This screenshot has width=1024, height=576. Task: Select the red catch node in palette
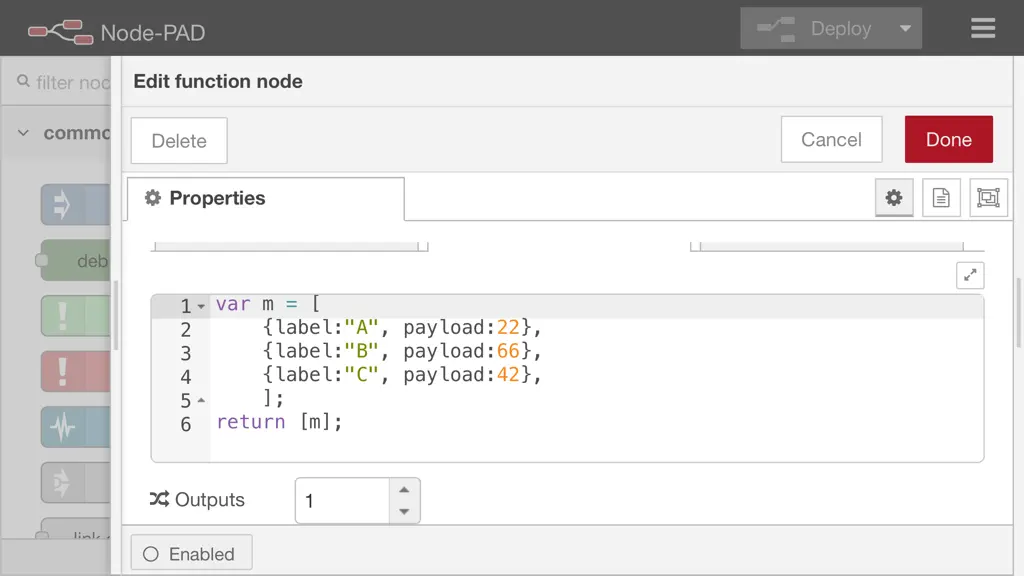click(x=75, y=371)
